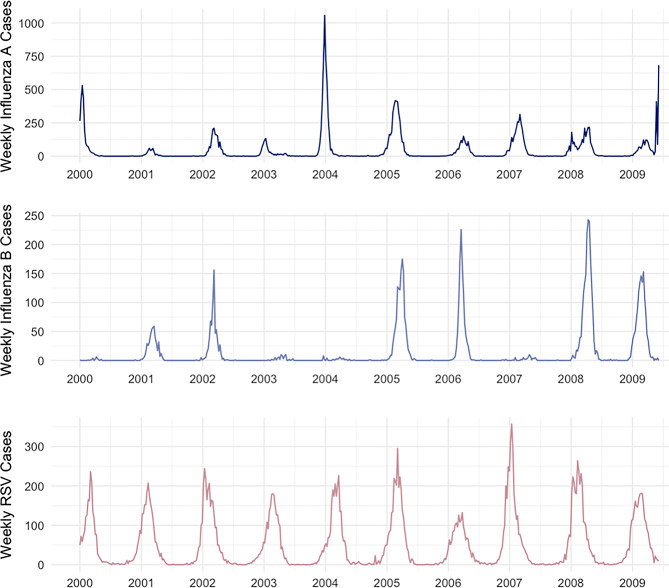This screenshot has height=588, width=669.
Task: Click year 2009 under Influenza A chart
Action: [x=632, y=175]
